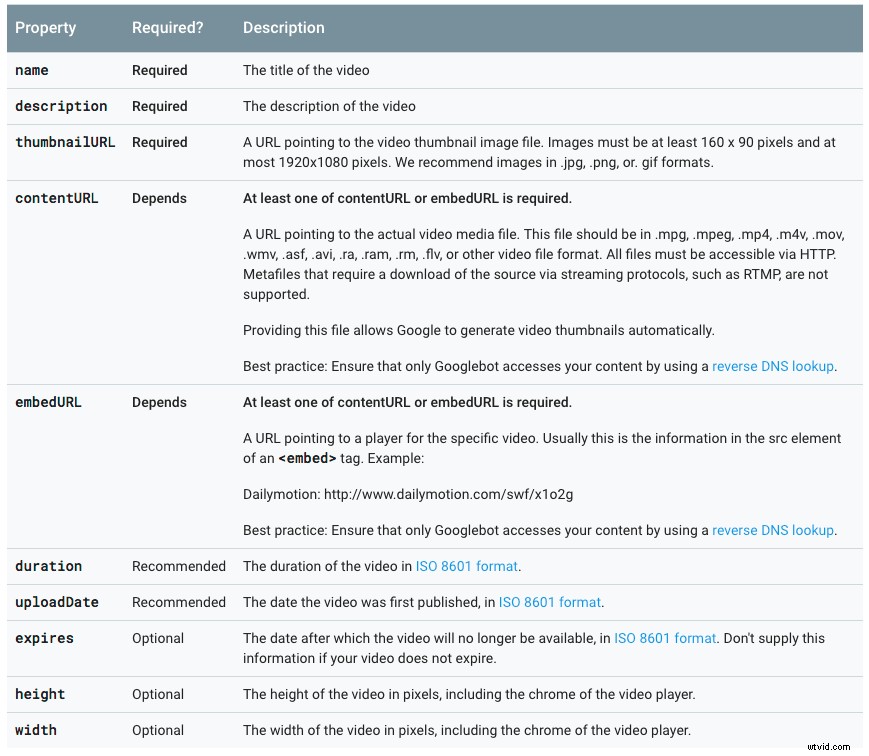Image resolution: width=869 pixels, height=756 pixels.
Task: Open the reverse DNS lookup link in contentURL row
Action: 773,366
